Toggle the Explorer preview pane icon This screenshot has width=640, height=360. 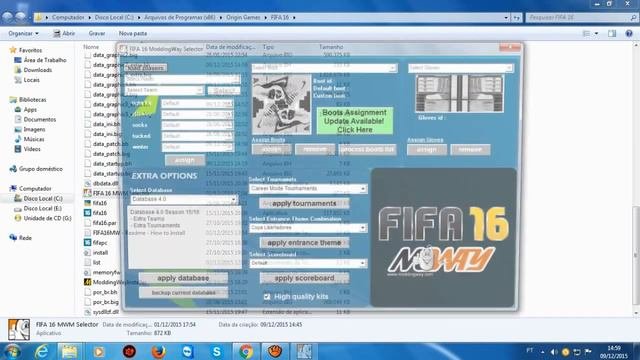612,33
